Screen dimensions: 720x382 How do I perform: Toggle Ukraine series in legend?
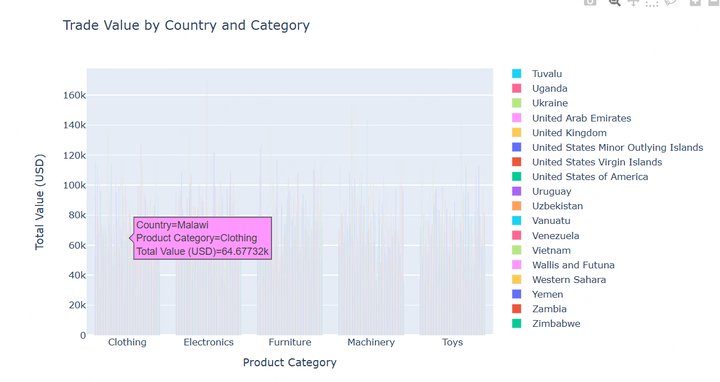click(x=540, y=103)
